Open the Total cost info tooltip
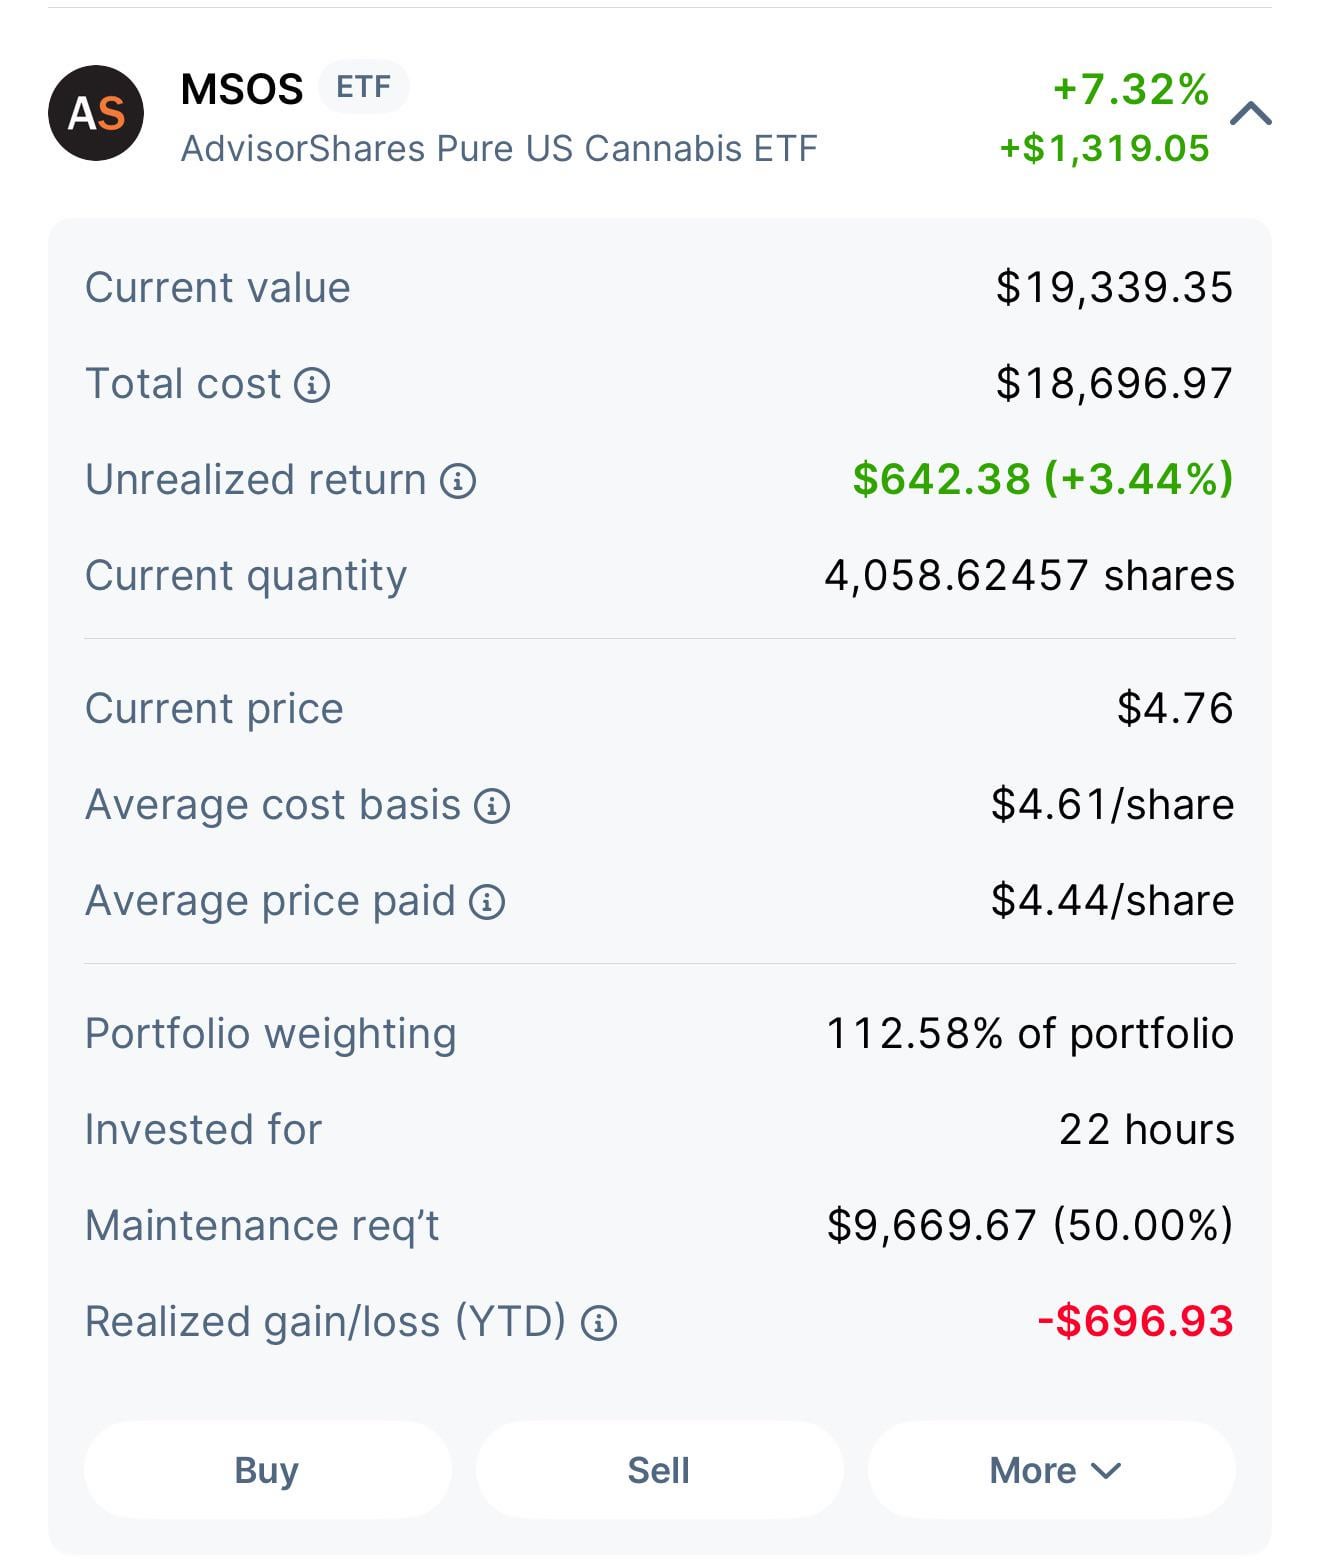This screenshot has width=1320, height=1566. coord(312,385)
